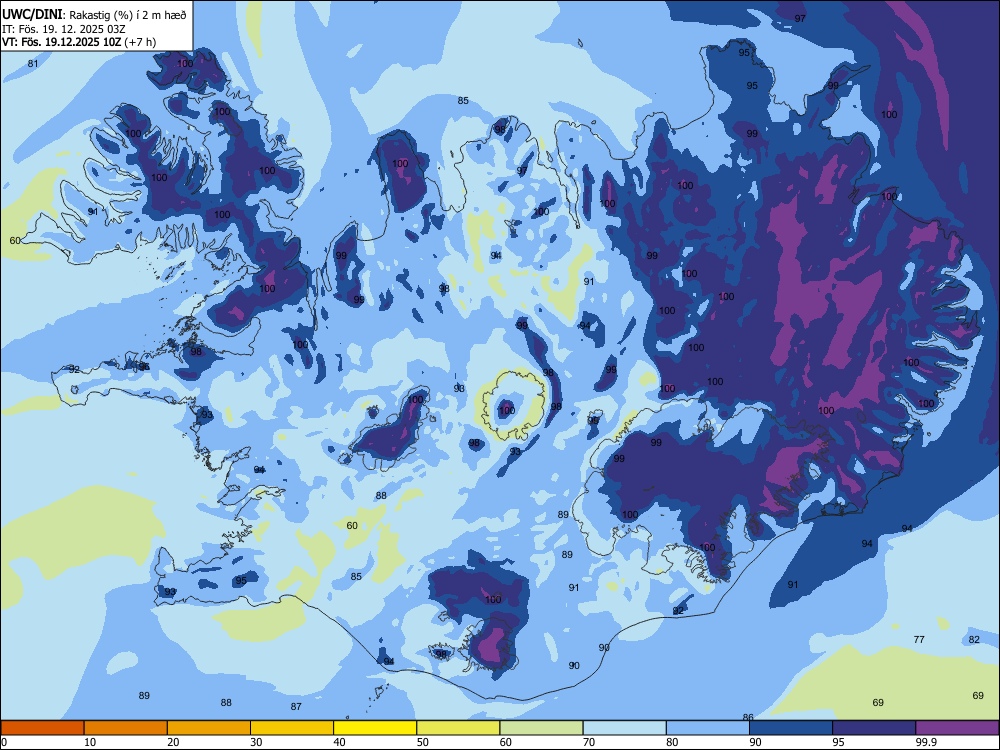1000x750 pixels.
Task: Pick the bright yellow 40–50 legend swatch
Action: [375, 728]
